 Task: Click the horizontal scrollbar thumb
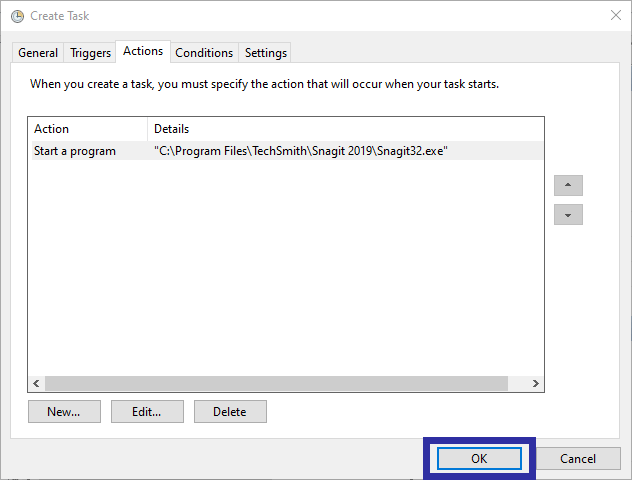276,383
